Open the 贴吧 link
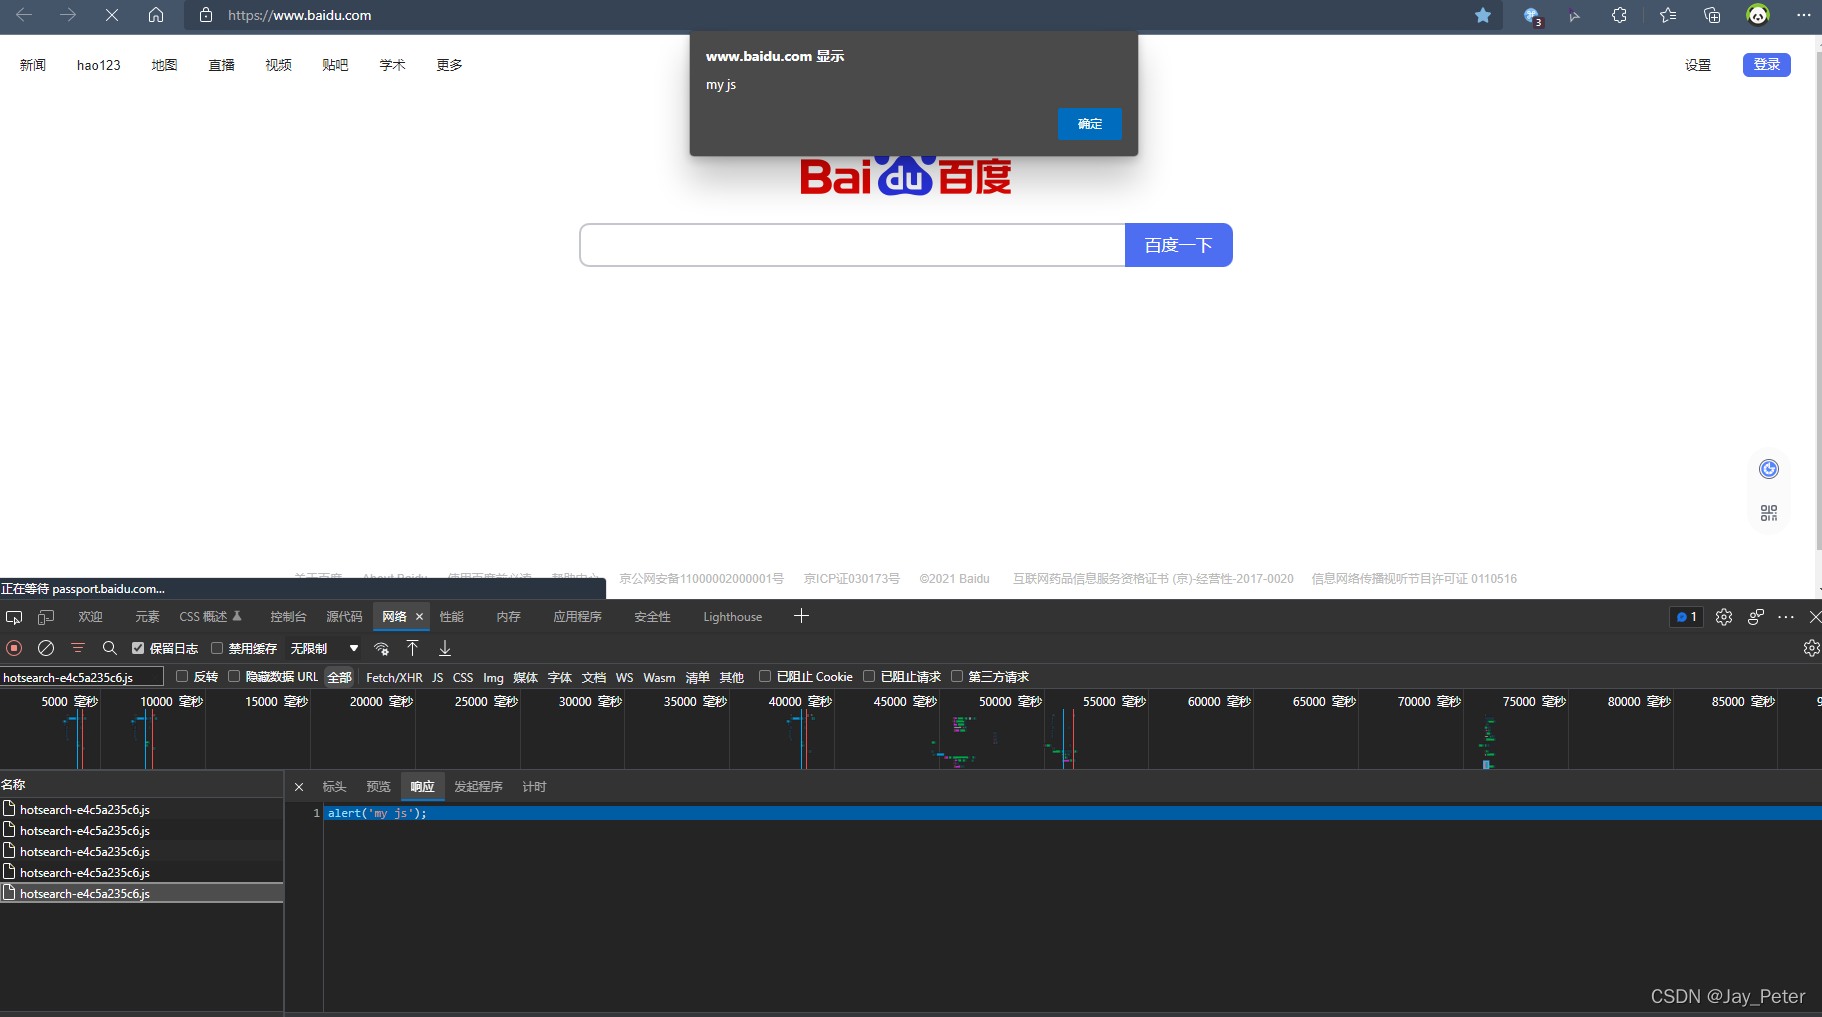Viewport: 1822px width, 1017px height. click(335, 65)
